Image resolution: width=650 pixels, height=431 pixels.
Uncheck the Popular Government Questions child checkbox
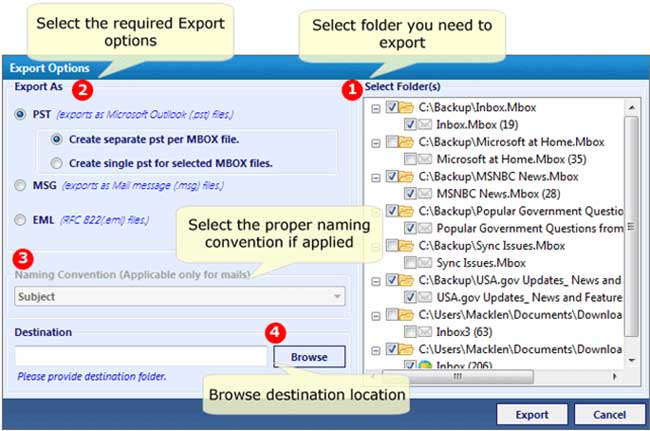410,228
